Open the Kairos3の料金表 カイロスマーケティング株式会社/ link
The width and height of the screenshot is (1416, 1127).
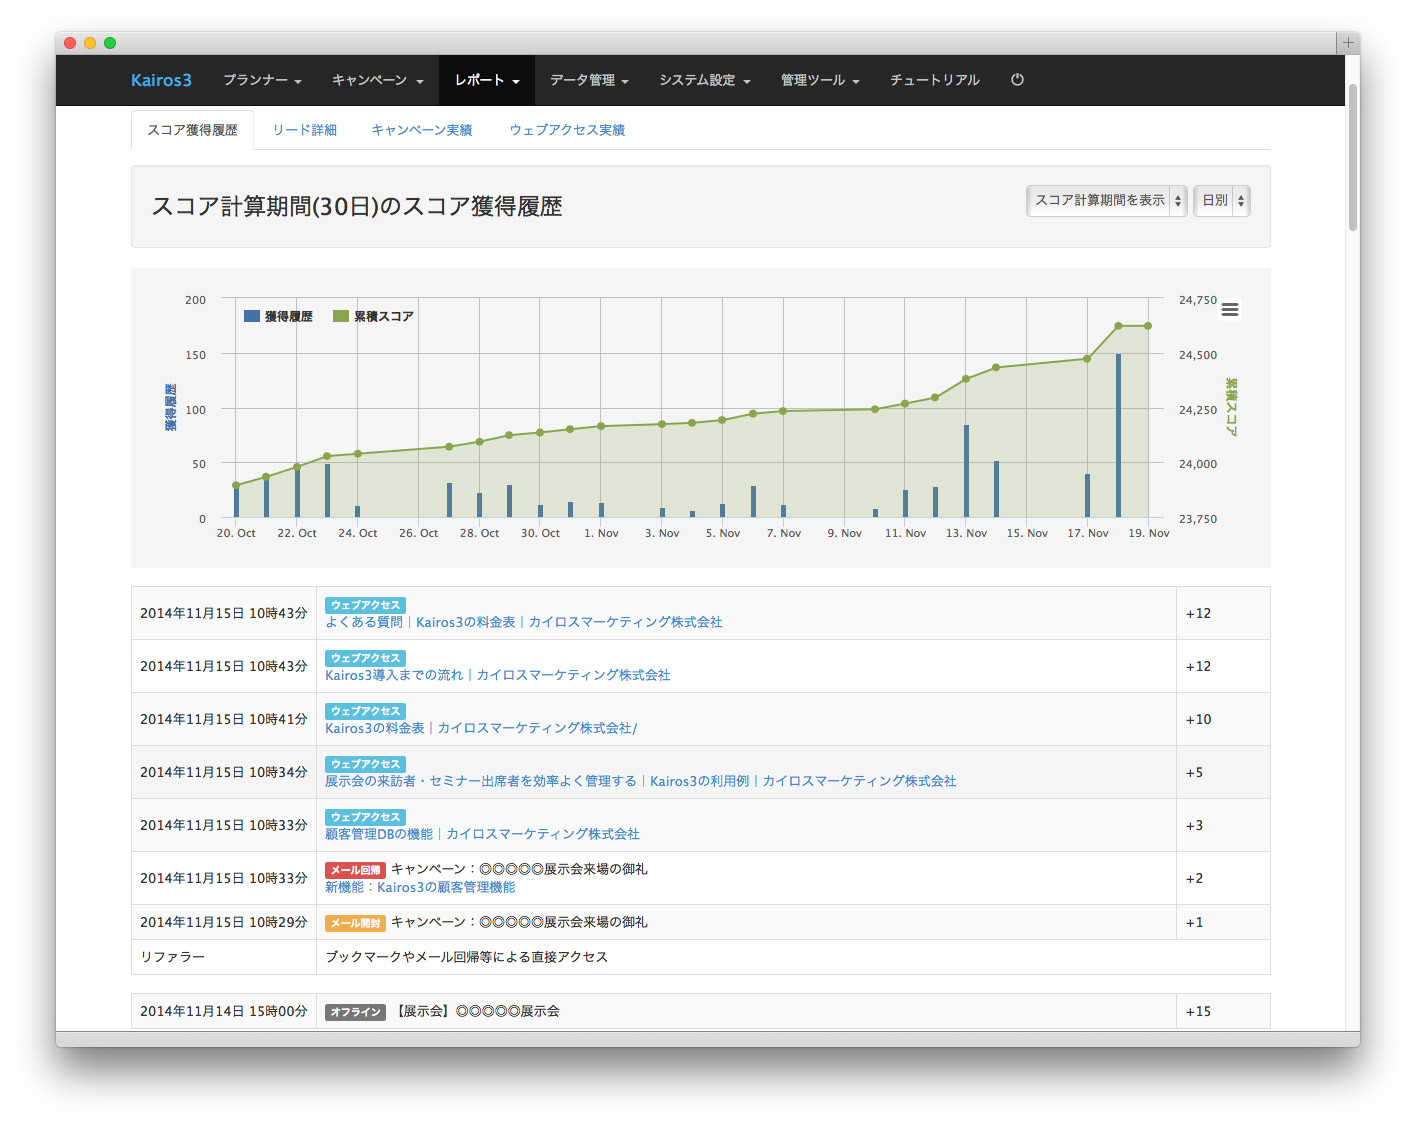pyautogui.click(x=481, y=728)
